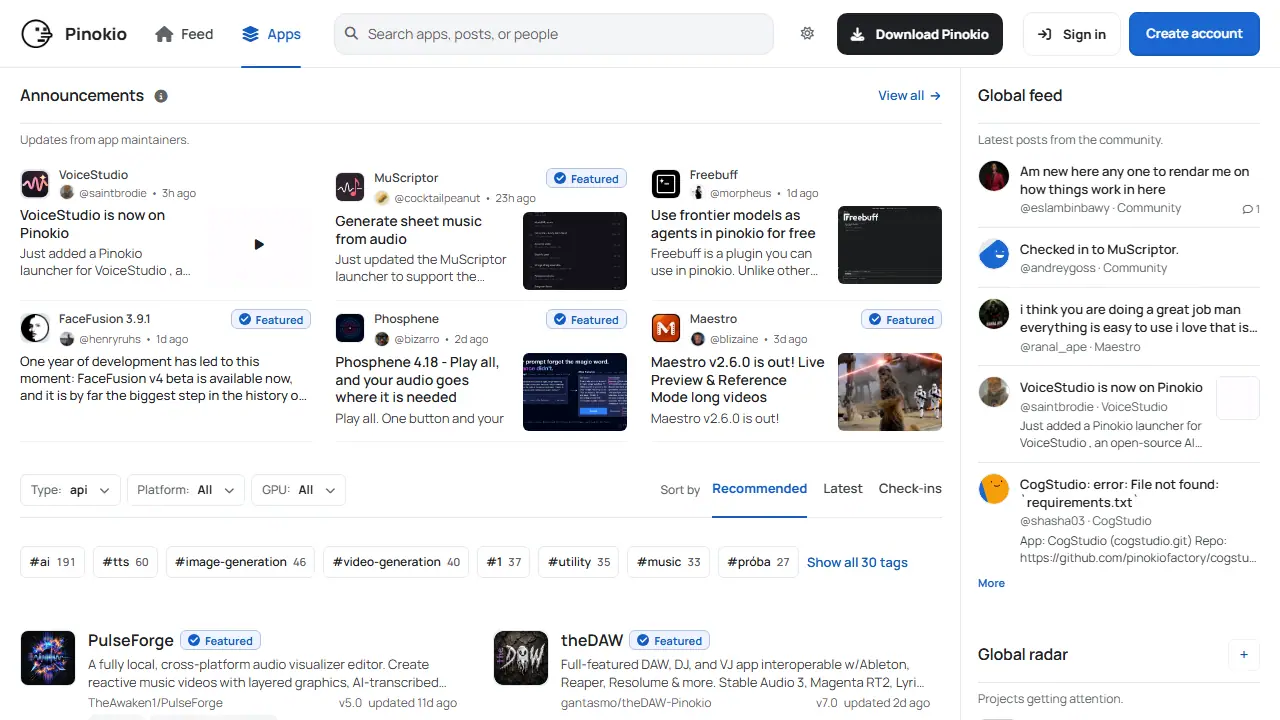Filter by the #ai tag
This screenshot has height=720, width=1280.
pos(53,562)
